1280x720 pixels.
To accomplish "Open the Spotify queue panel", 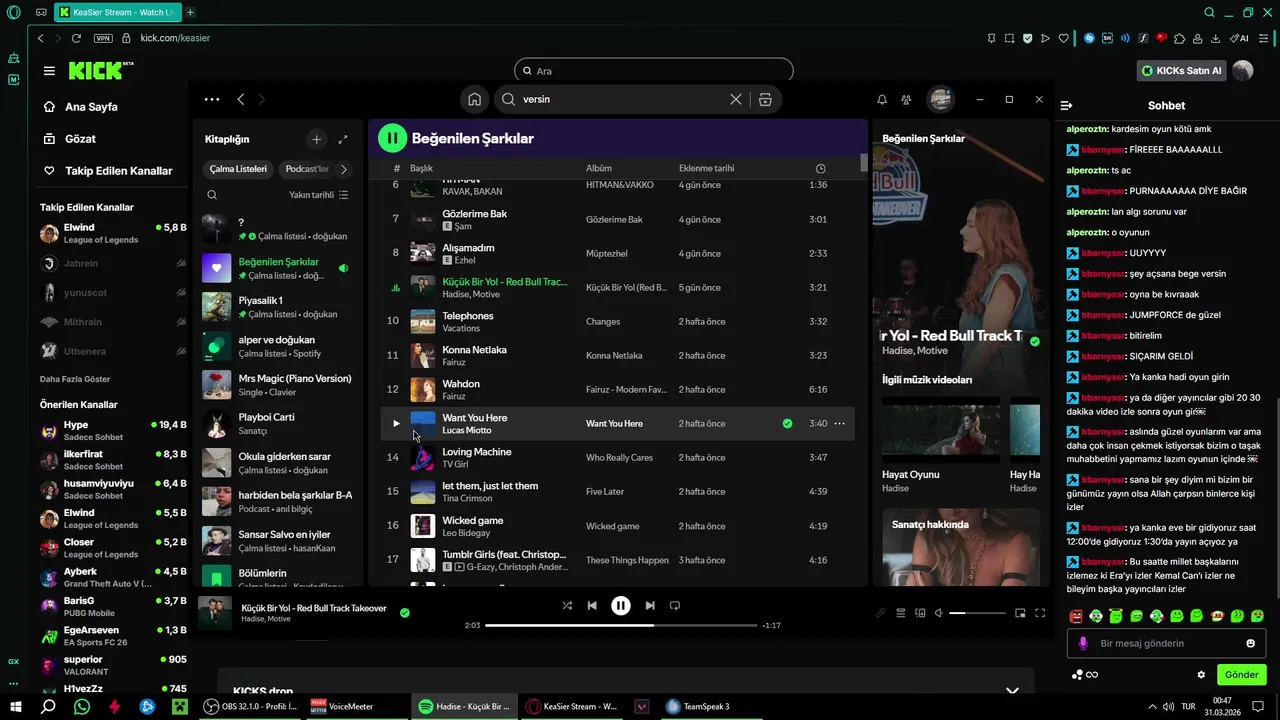I will pyautogui.click(x=901, y=613).
